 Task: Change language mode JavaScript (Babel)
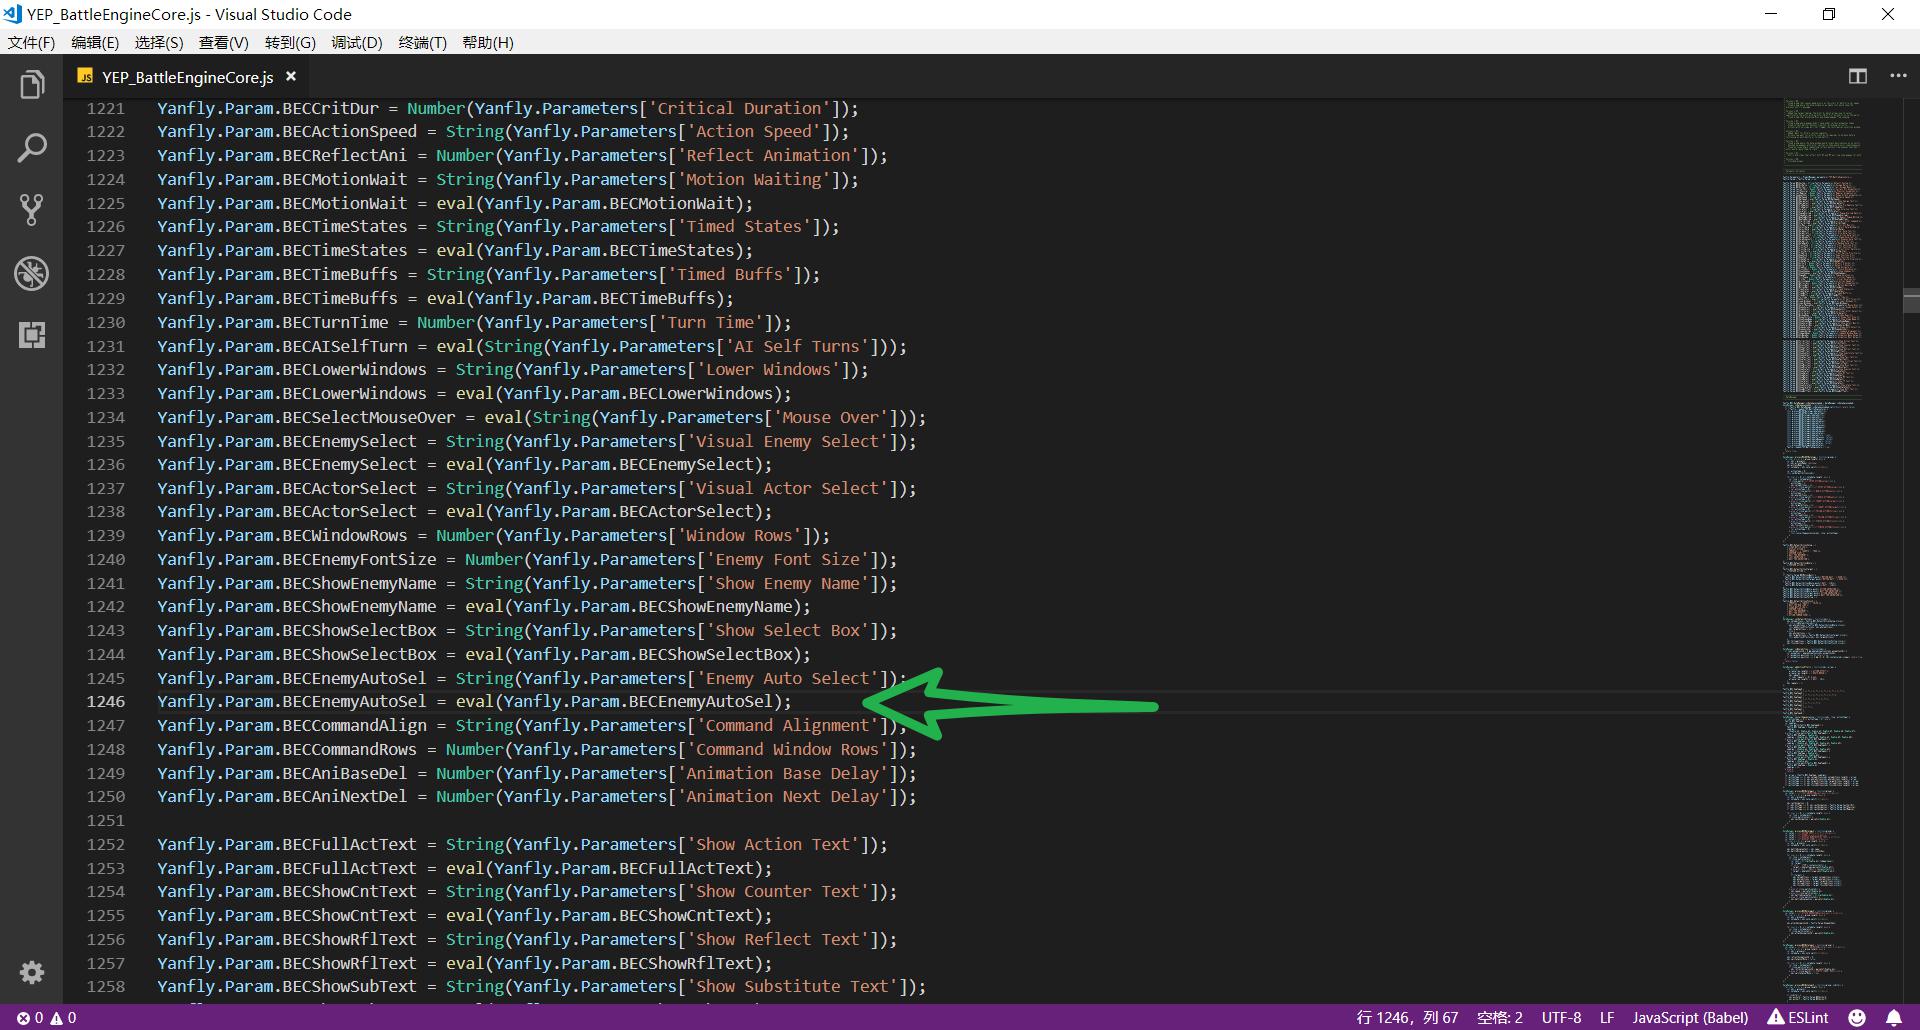(1691, 1018)
